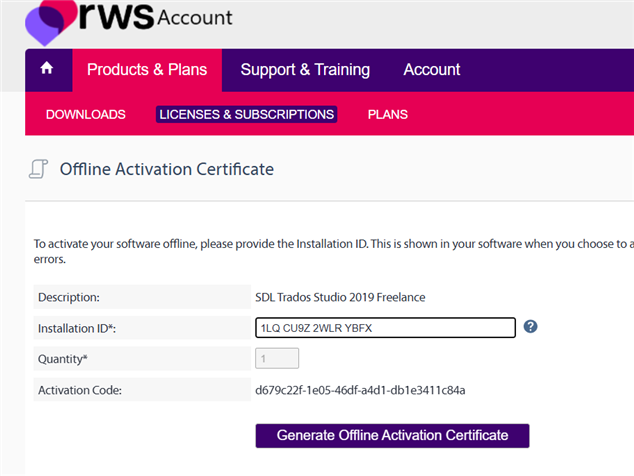Click the Offline Activation Certificate heading
This screenshot has width=634, height=476.
click(167, 169)
